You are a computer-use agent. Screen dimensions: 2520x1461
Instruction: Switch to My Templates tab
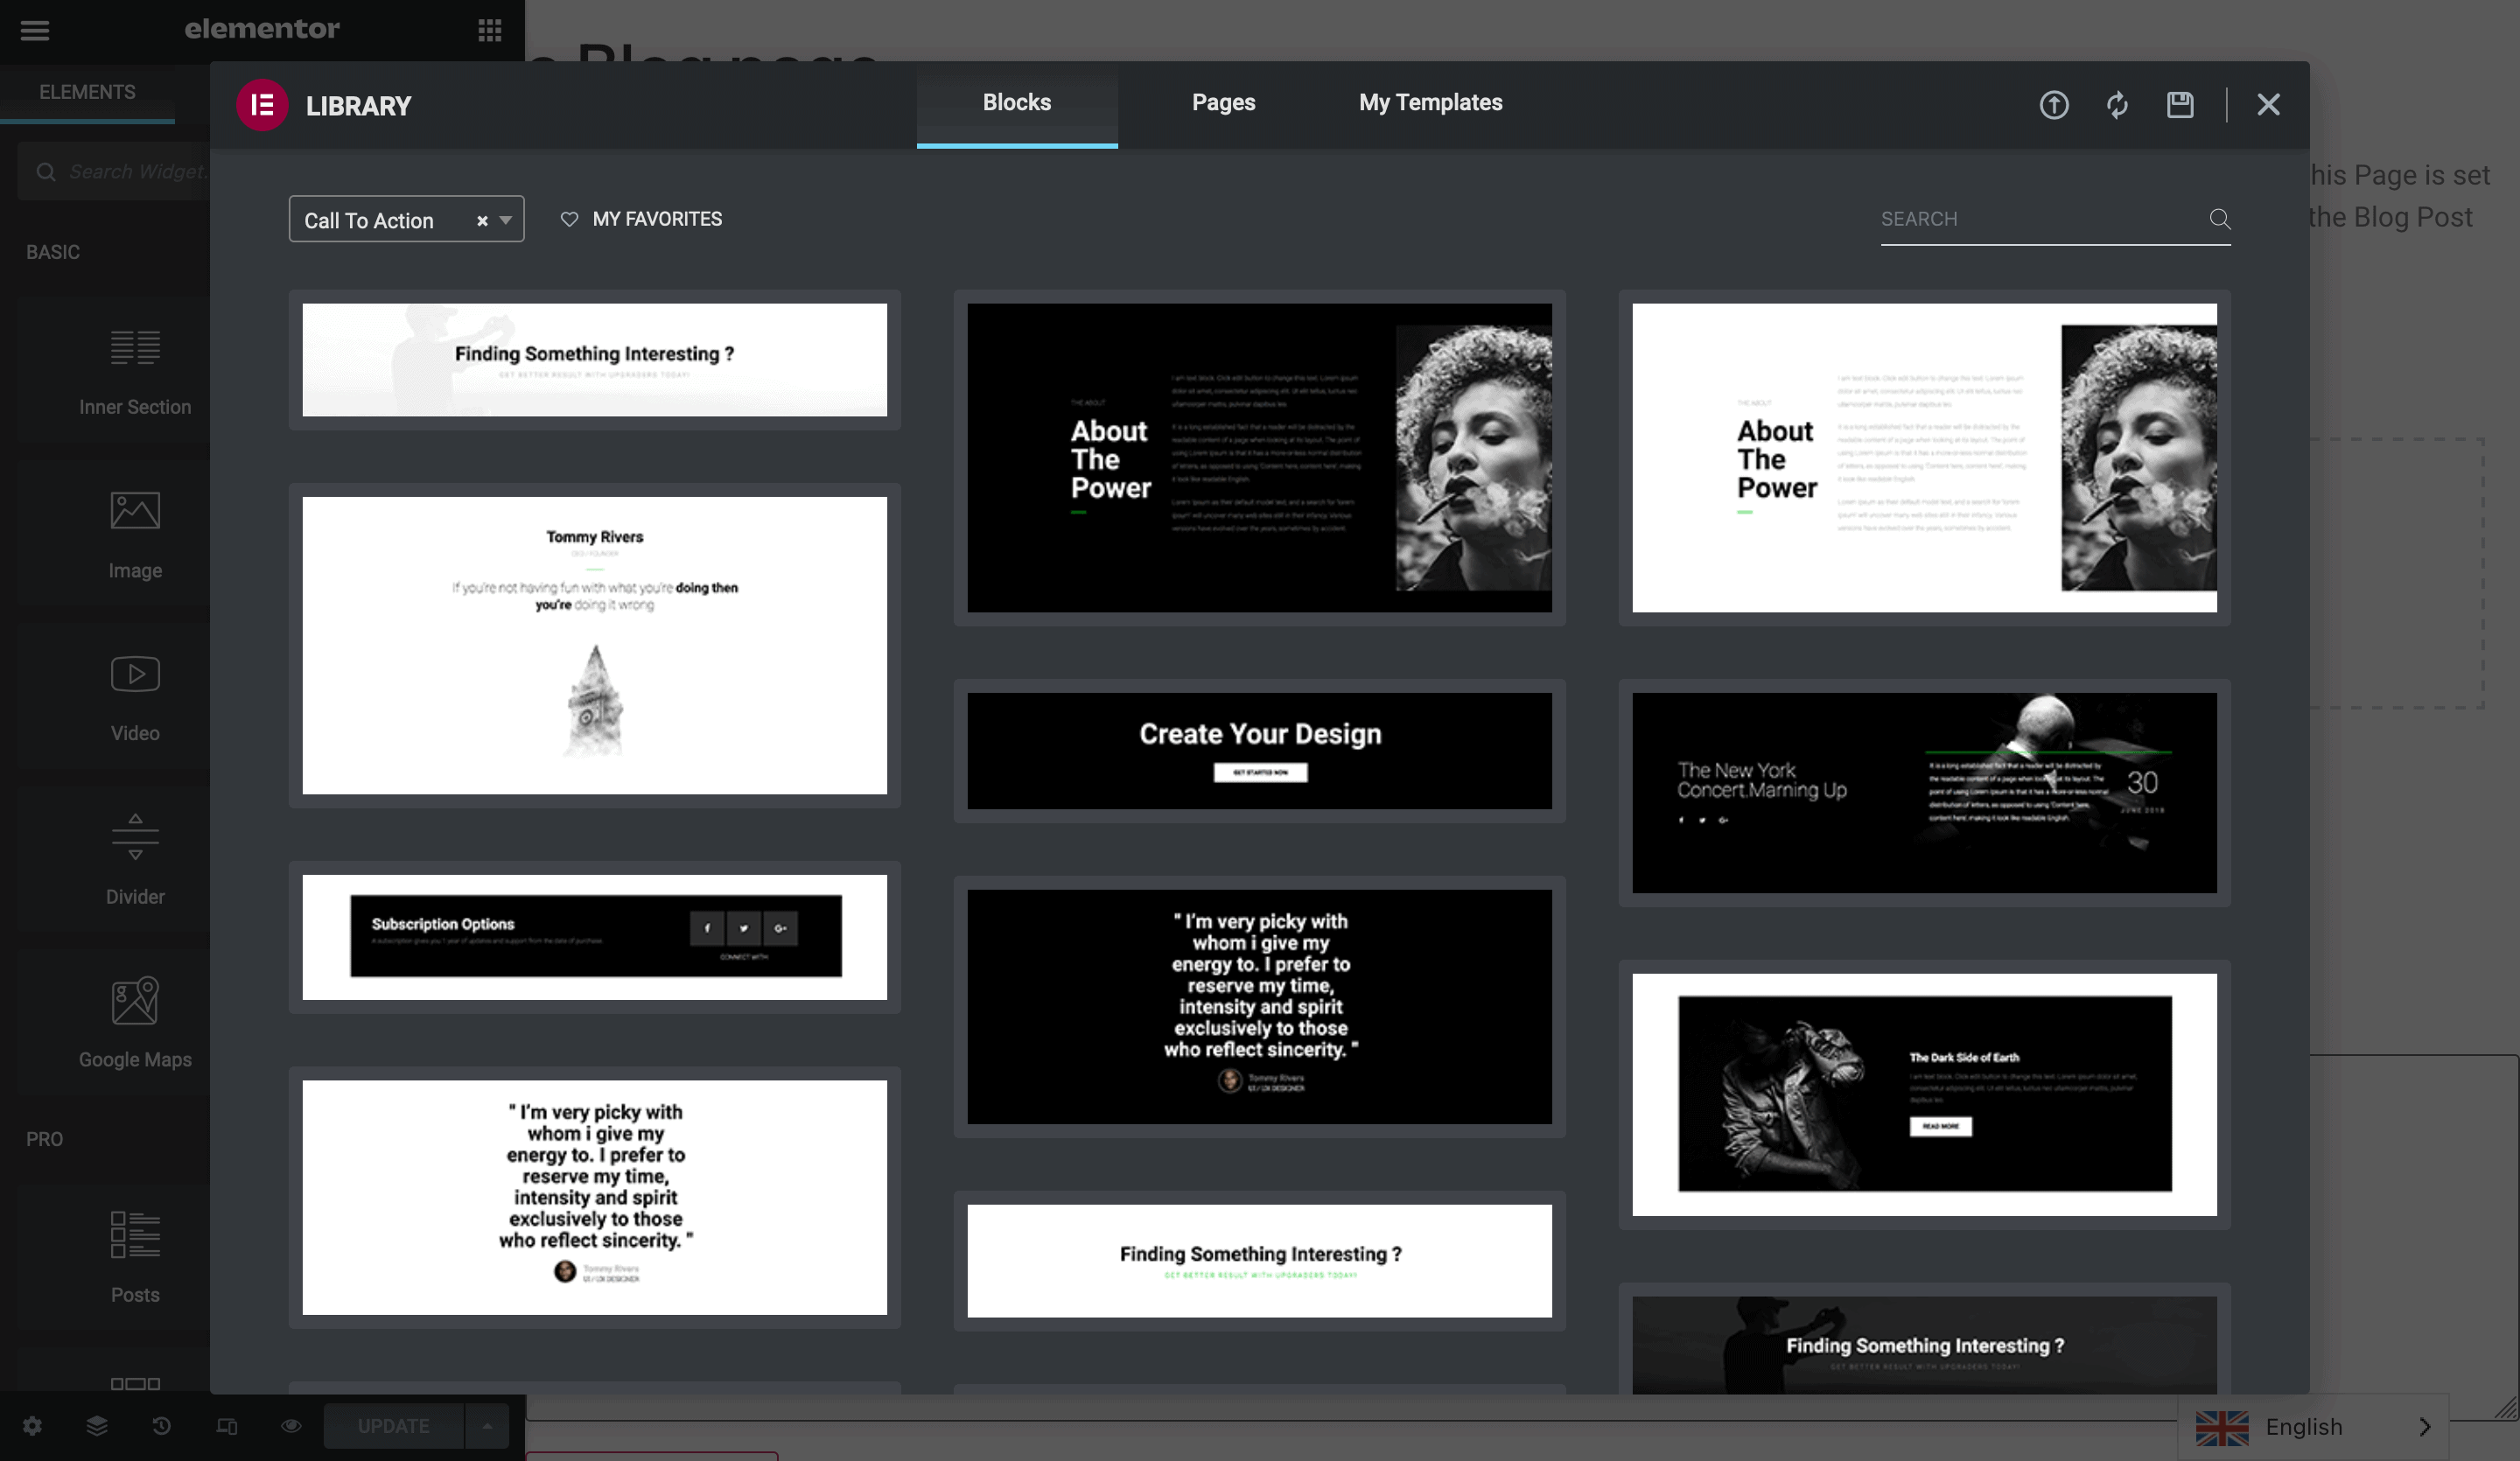coord(1431,101)
